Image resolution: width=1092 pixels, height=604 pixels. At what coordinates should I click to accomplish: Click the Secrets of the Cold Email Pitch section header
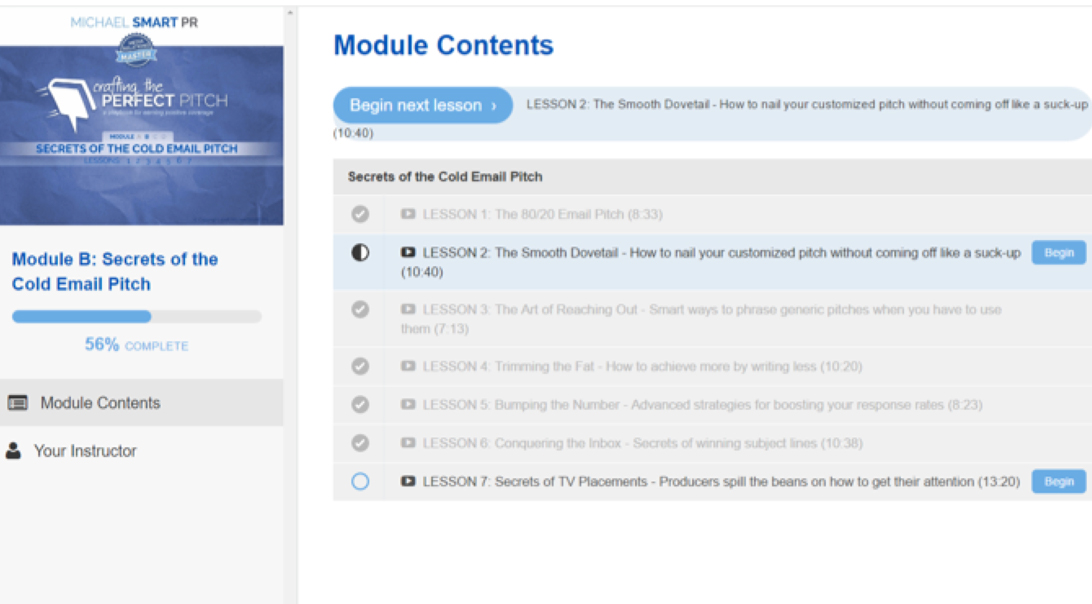(x=445, y=177)
